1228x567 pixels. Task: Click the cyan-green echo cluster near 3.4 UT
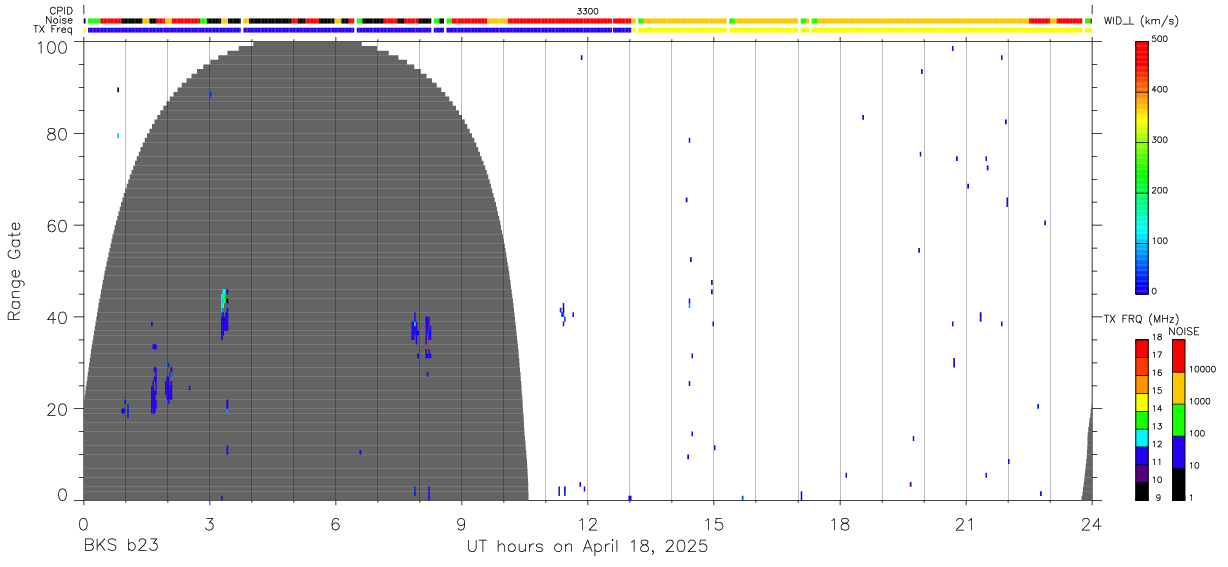pyautogui.click(x=224, y=298)
